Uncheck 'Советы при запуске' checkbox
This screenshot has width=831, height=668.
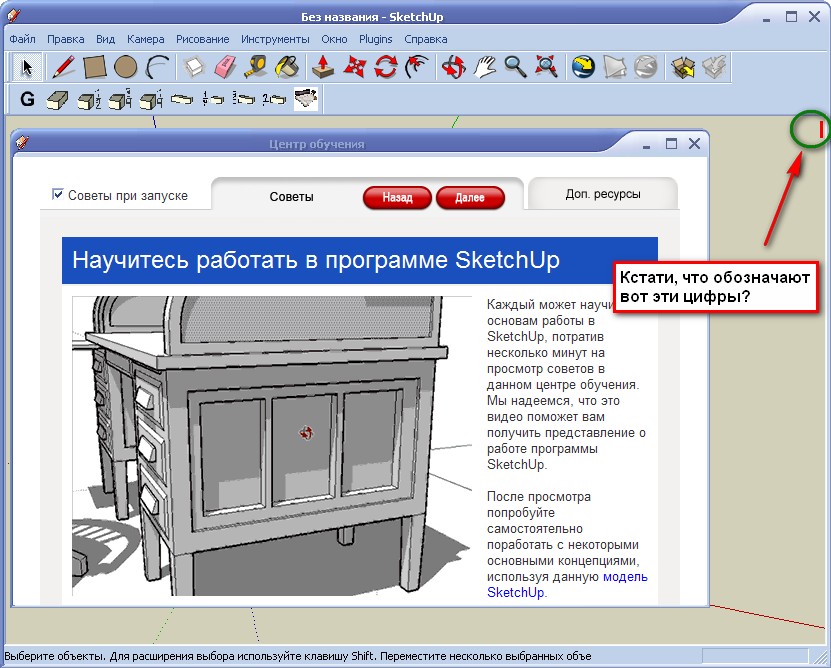point(58,194)
